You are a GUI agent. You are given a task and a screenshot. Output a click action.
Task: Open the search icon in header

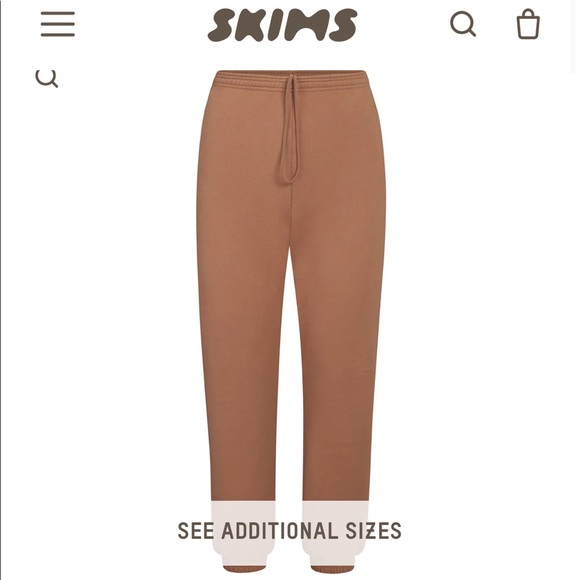[x=463, y=24]
